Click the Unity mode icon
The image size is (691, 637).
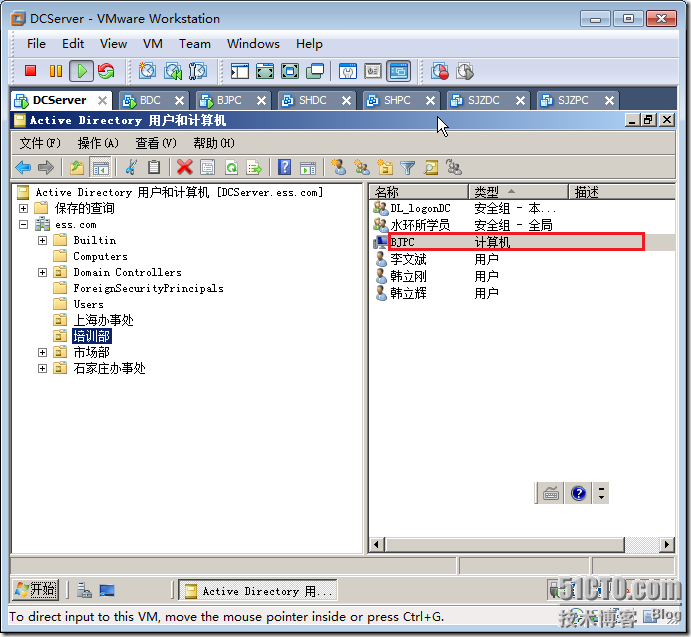point(316,71)
